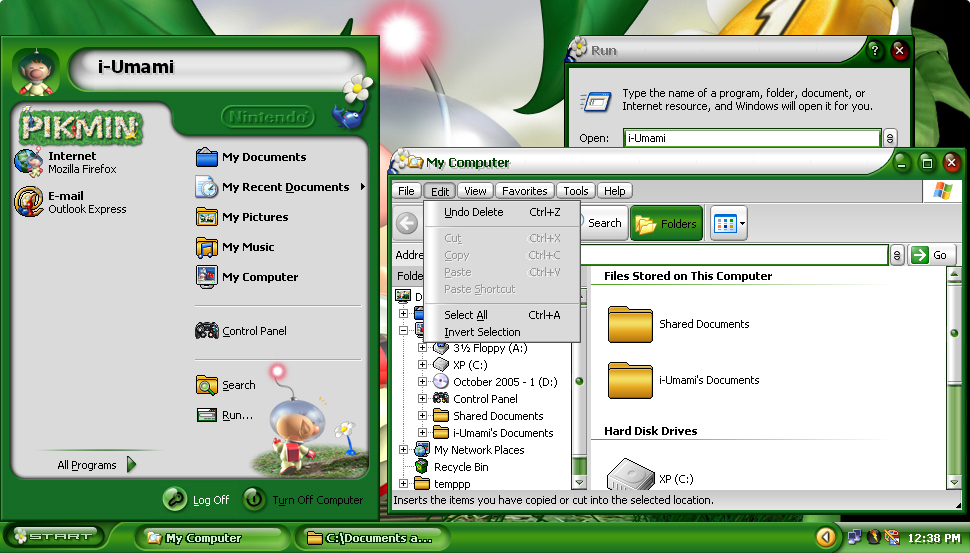Image resolution: width=970 pixels, height=553 pixels.
Task: Select temppp folder in tree
Action: [x=442, y=484]
